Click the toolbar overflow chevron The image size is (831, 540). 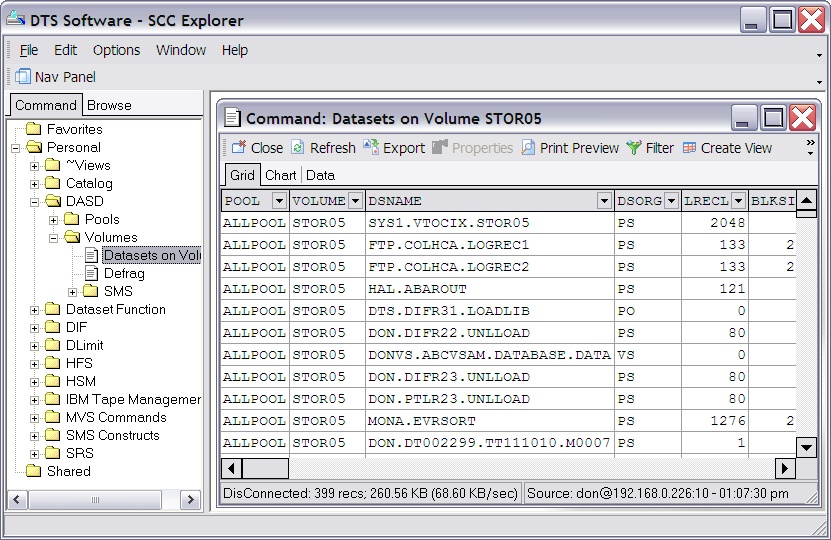point(810,147)
